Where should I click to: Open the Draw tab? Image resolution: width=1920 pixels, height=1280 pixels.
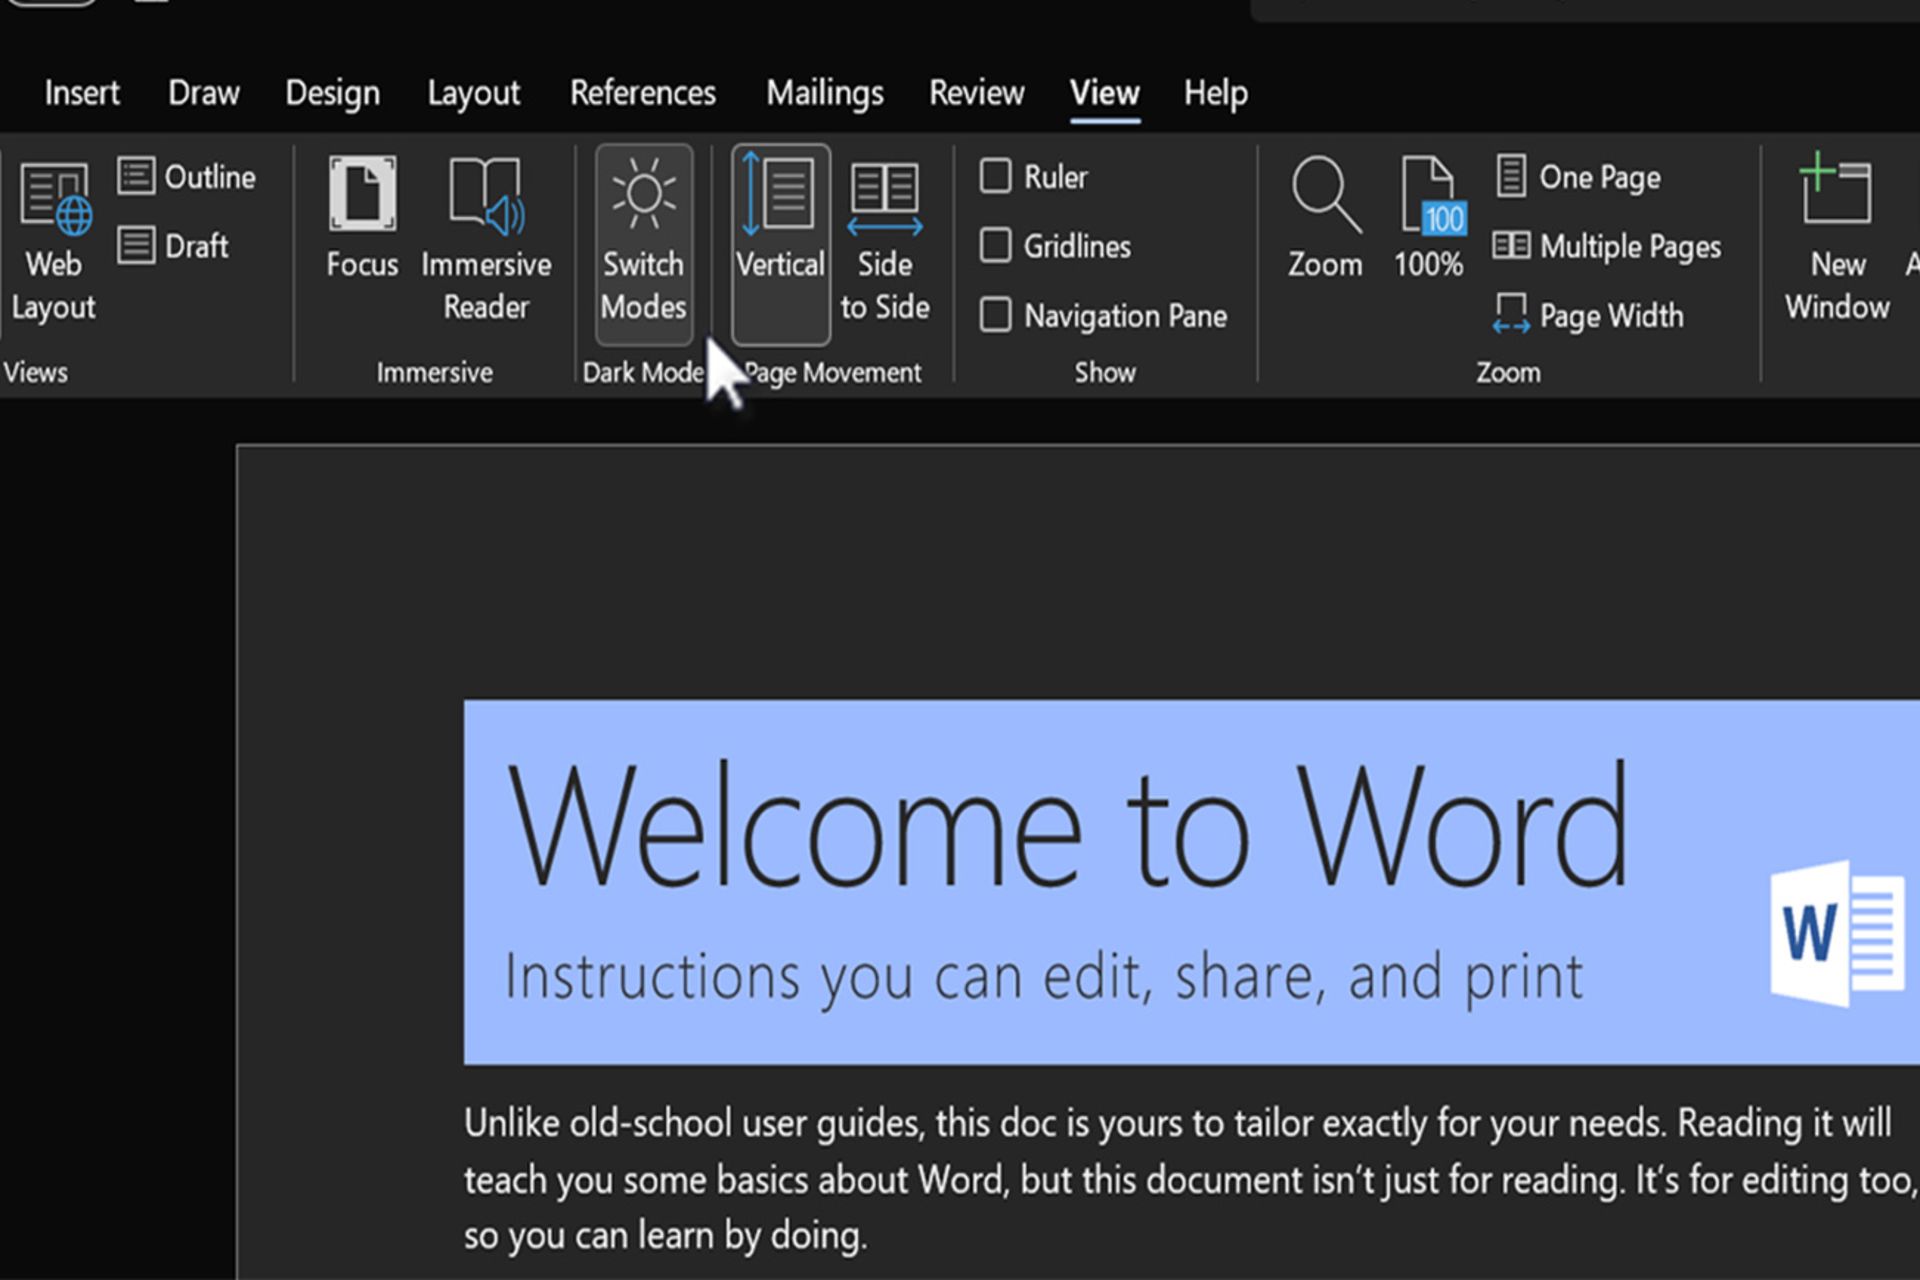(x=204, y=93)
